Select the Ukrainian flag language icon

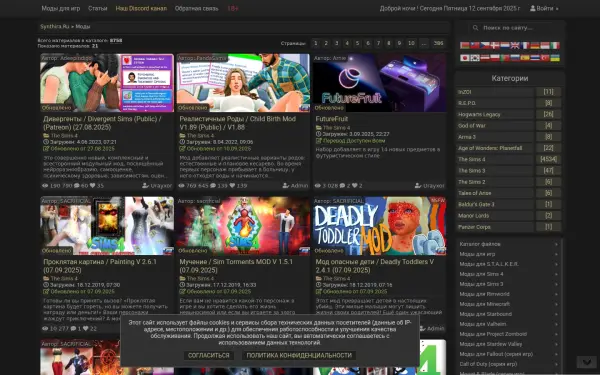pyautogui.click(x=555, y=58)
